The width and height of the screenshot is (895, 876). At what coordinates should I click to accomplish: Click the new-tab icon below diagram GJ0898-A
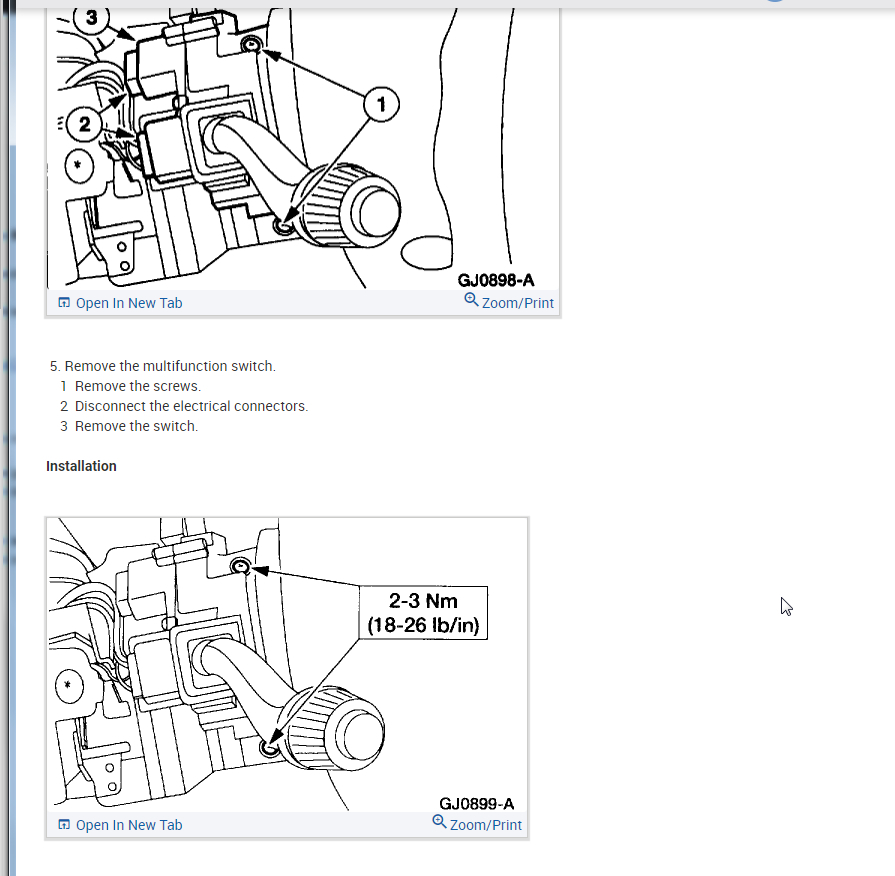click(64, 302)
